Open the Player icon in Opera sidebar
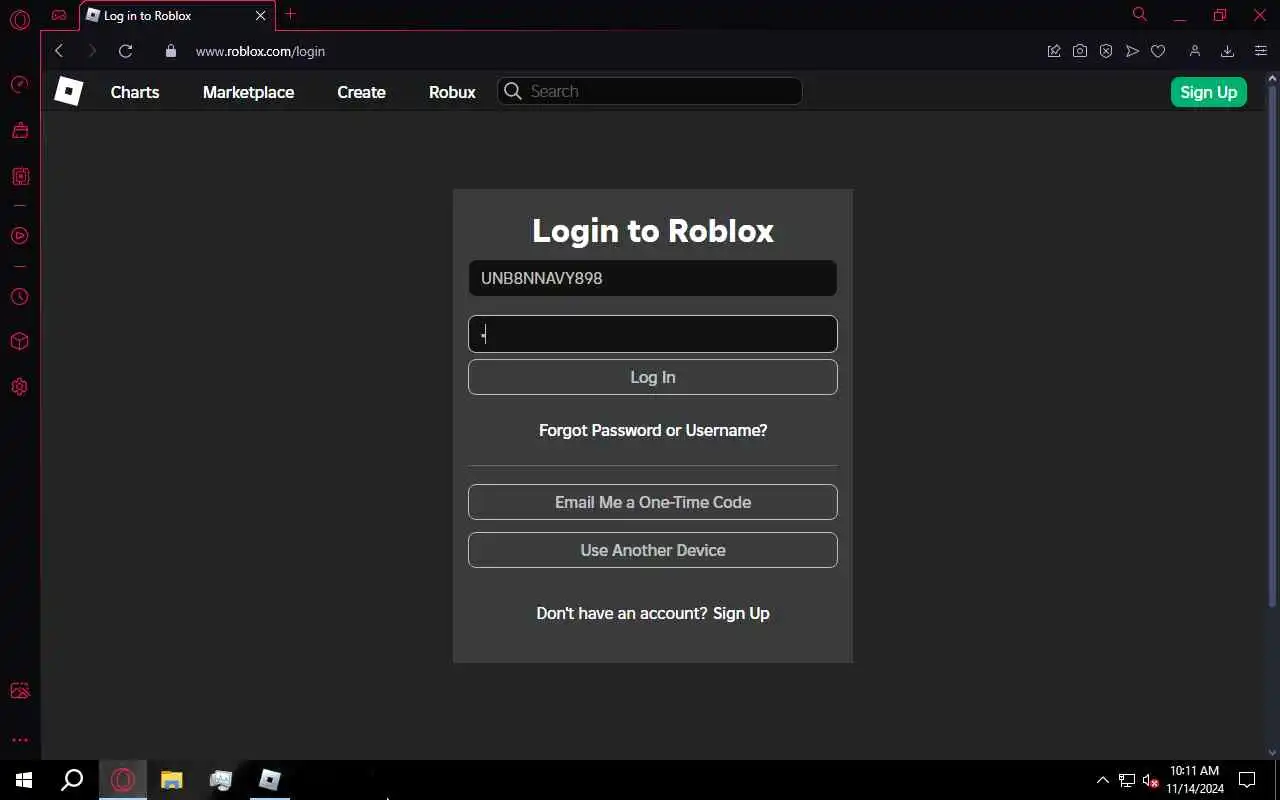Image resolution: width=1280 pixels, height=800 pixels. [x=19, y=236]
